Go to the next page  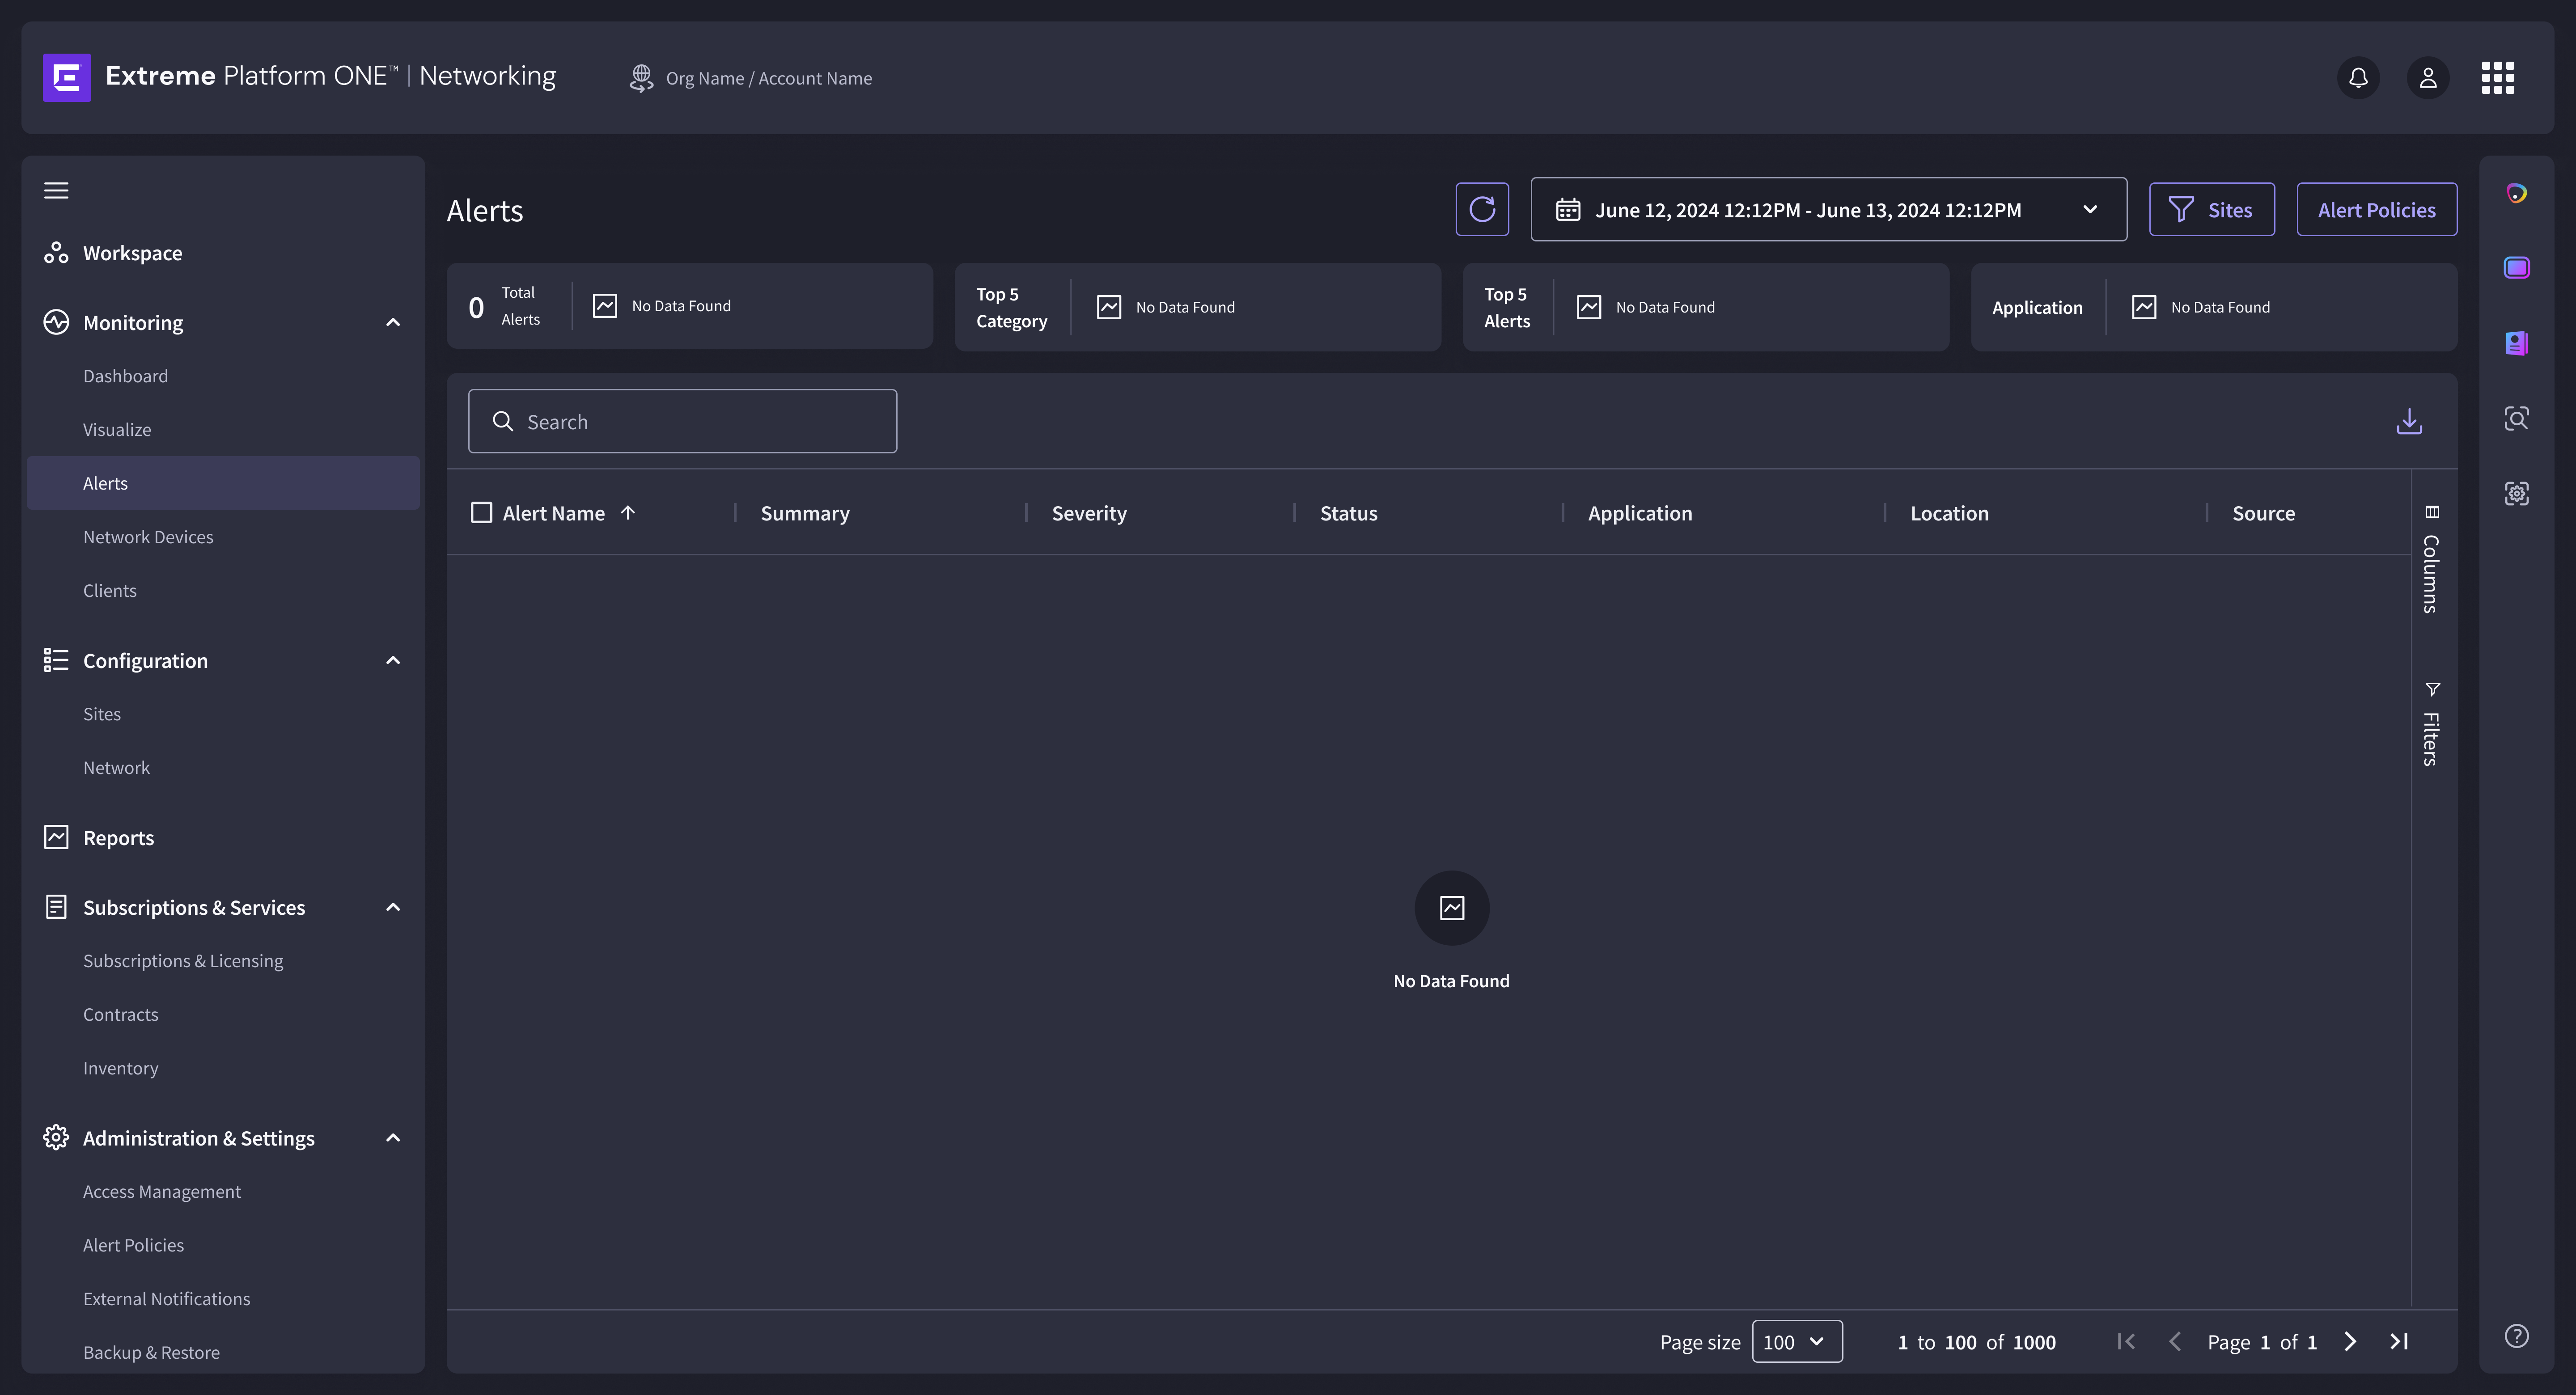(x=2350, y=1341)
